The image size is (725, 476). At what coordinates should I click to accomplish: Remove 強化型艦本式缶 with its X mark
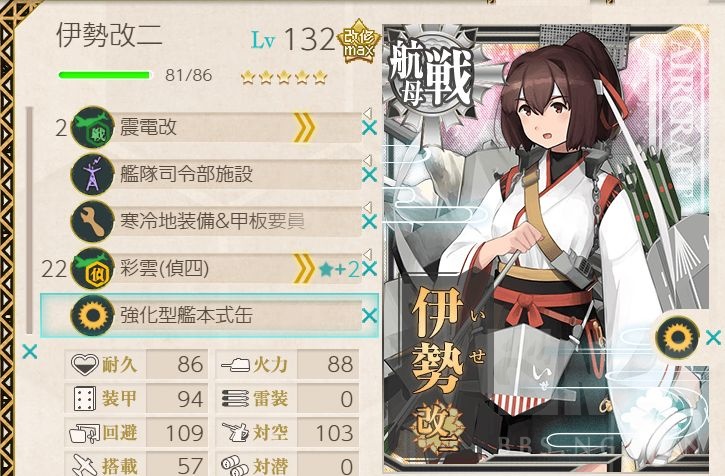click(369, 316)
